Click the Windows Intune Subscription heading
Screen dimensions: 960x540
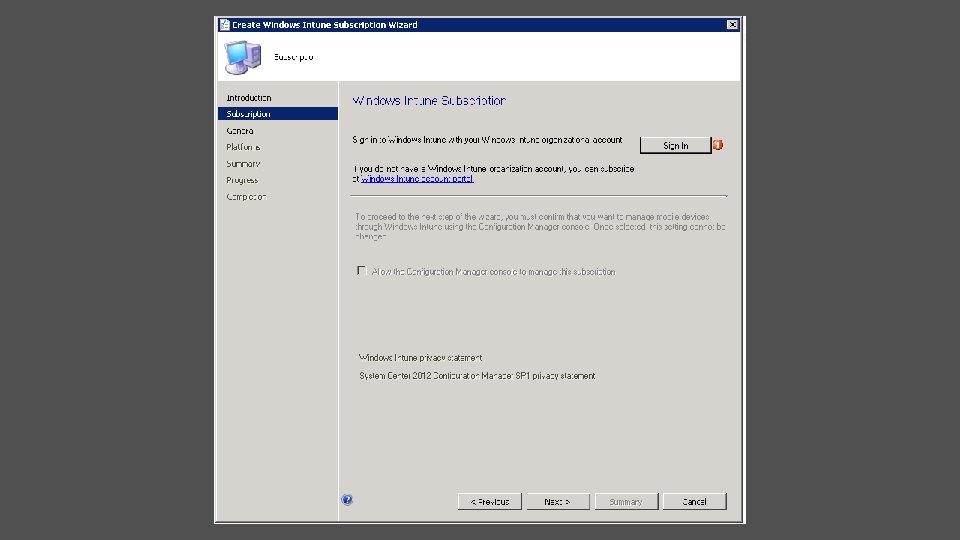429,100
